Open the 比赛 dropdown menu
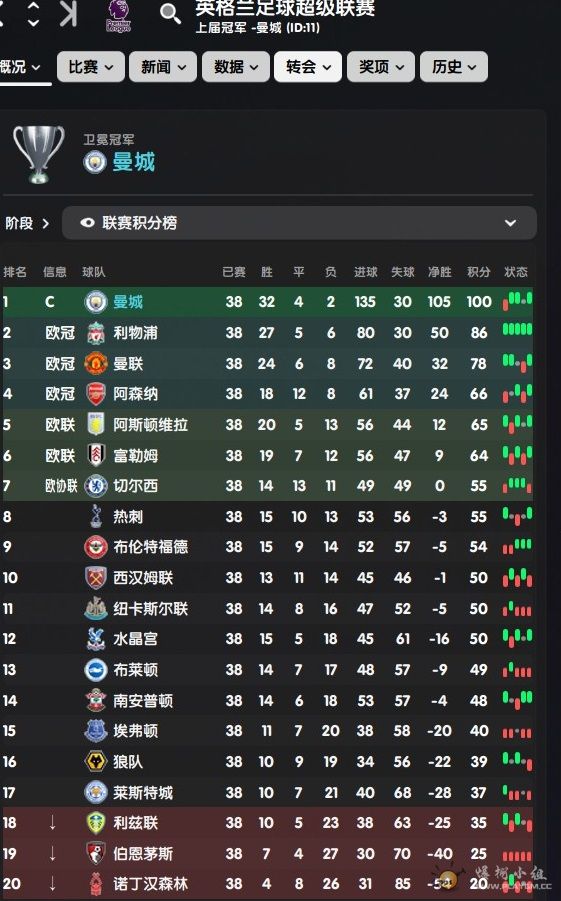This screenshot has height=901, width=561. (x=91, y=67)
